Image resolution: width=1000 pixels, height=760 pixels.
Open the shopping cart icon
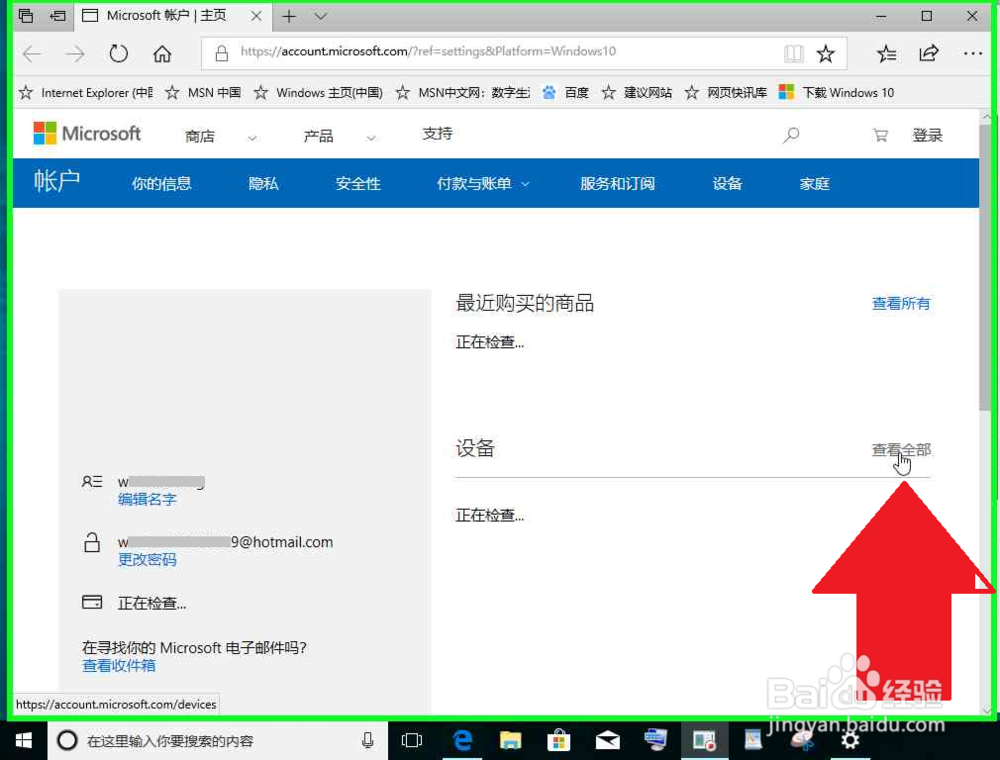coord(881,135)
